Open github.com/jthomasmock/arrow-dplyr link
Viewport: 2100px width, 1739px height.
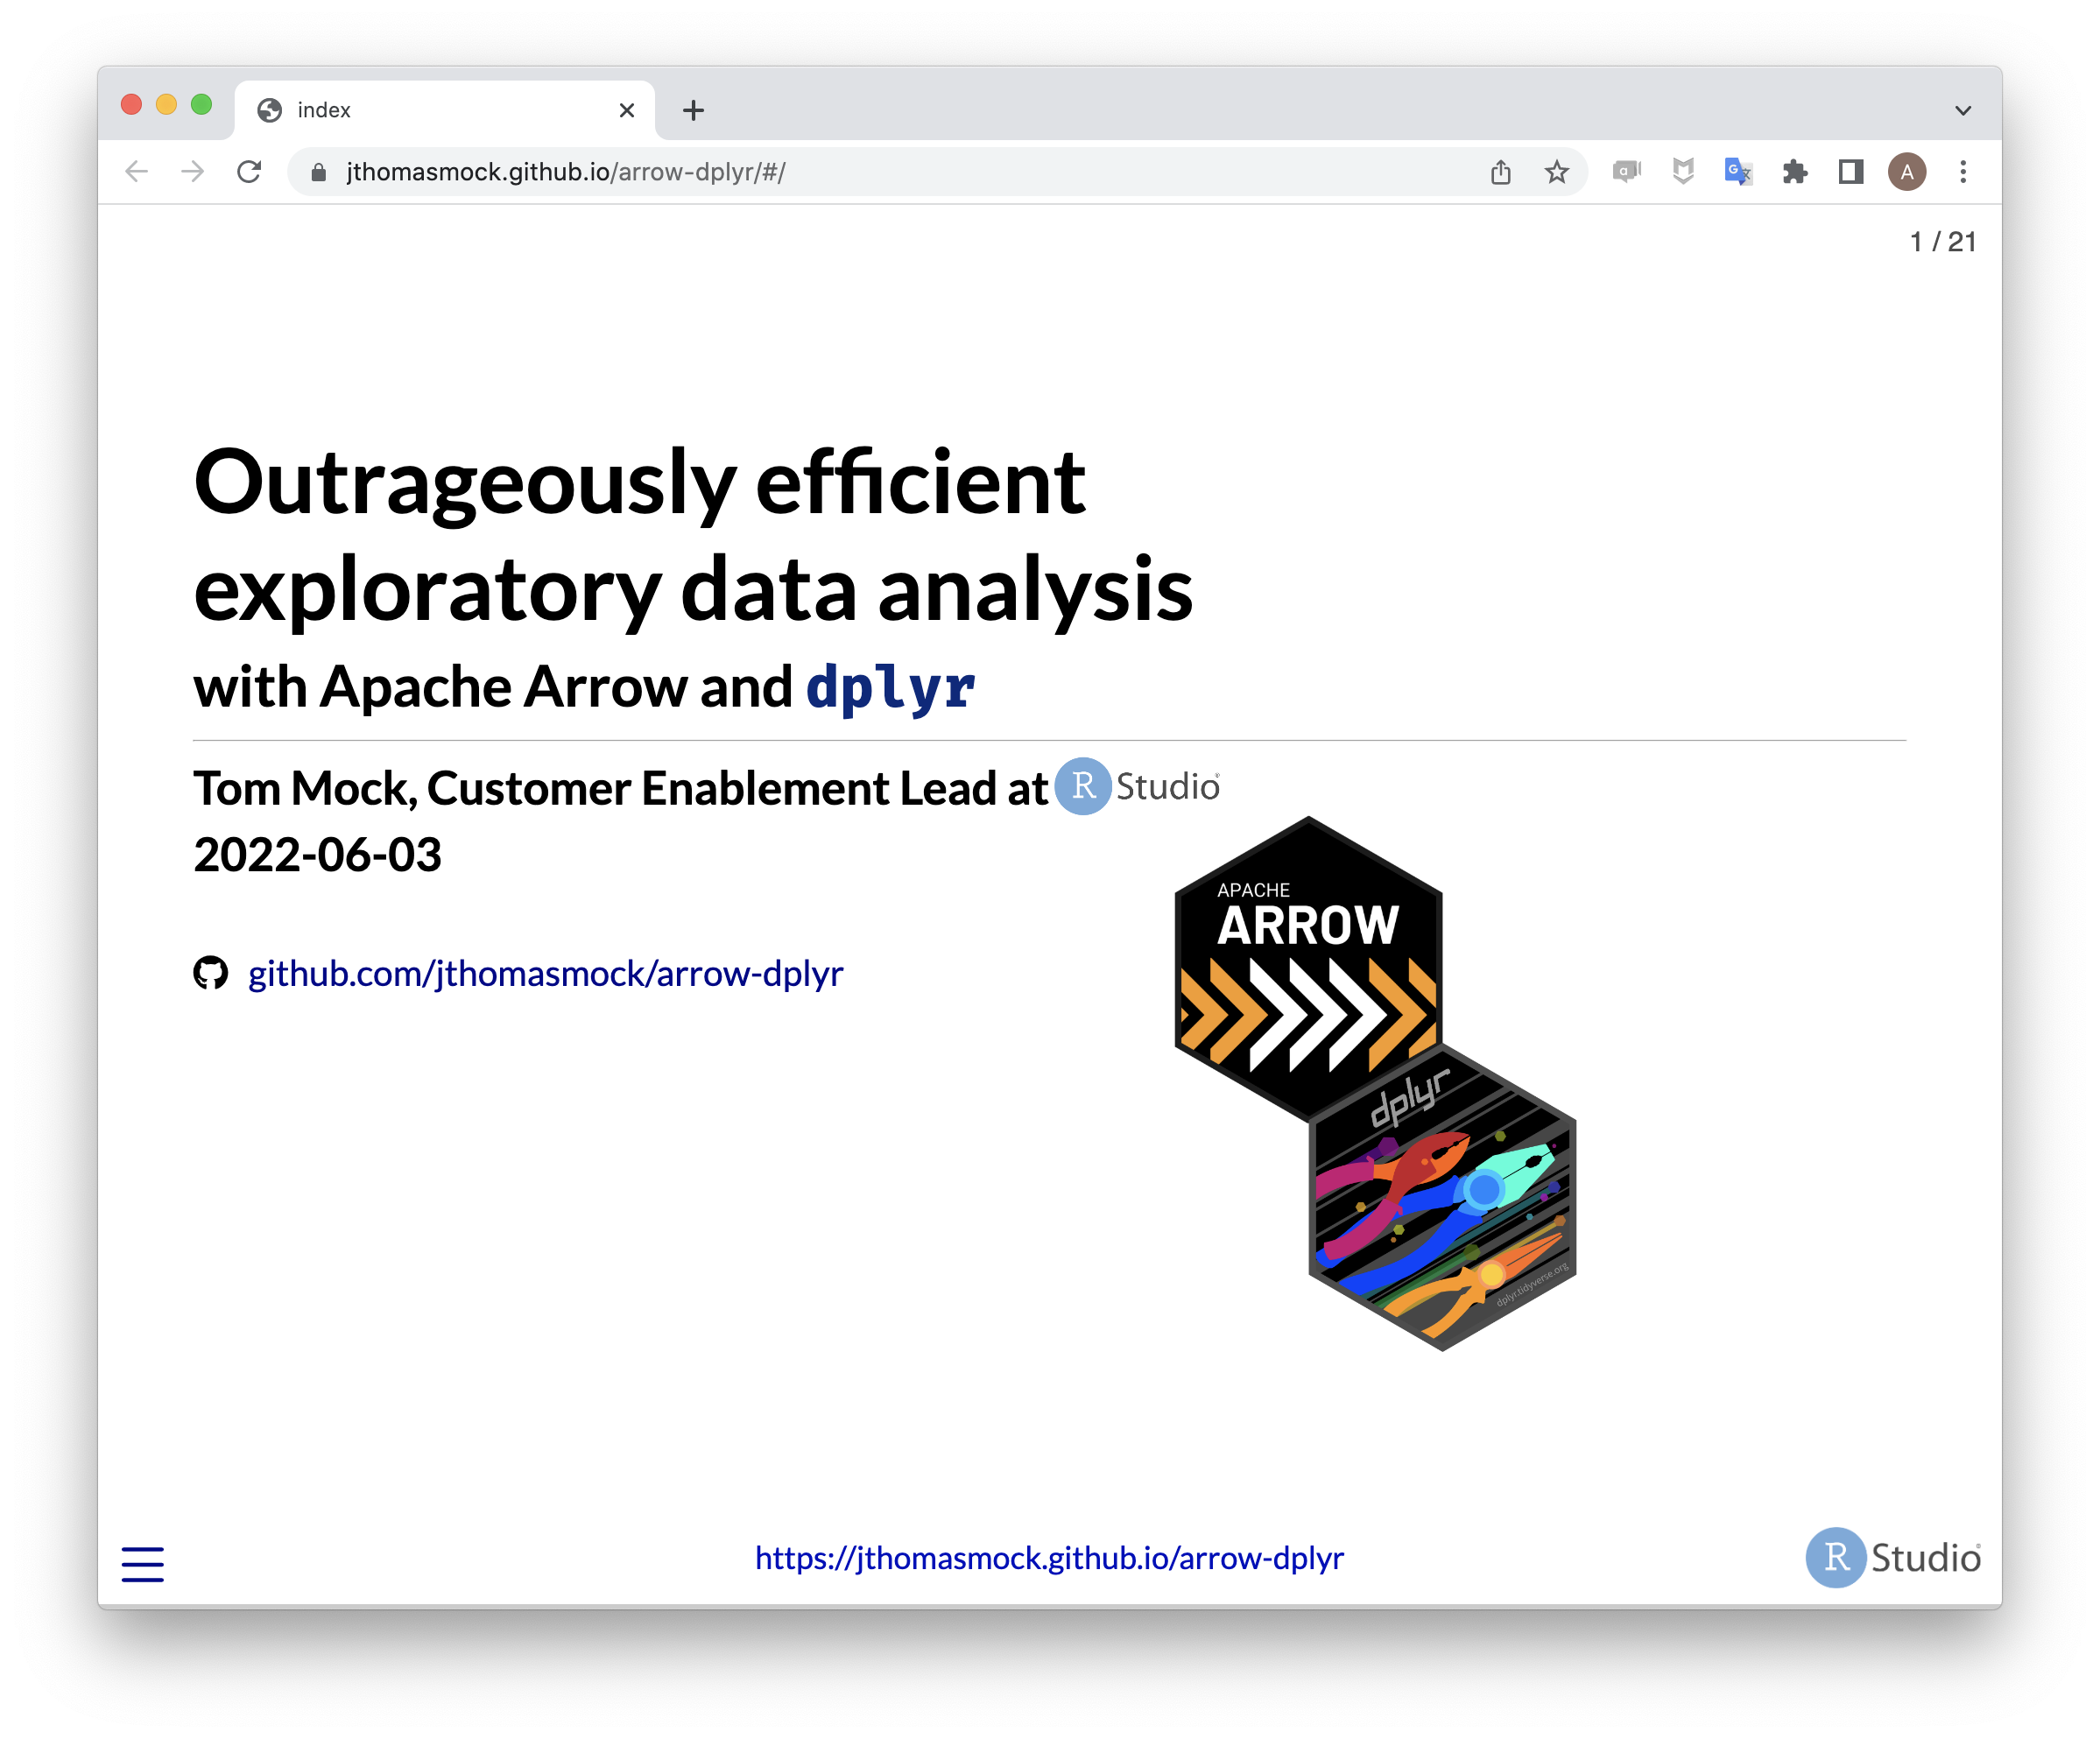point(545,973)
